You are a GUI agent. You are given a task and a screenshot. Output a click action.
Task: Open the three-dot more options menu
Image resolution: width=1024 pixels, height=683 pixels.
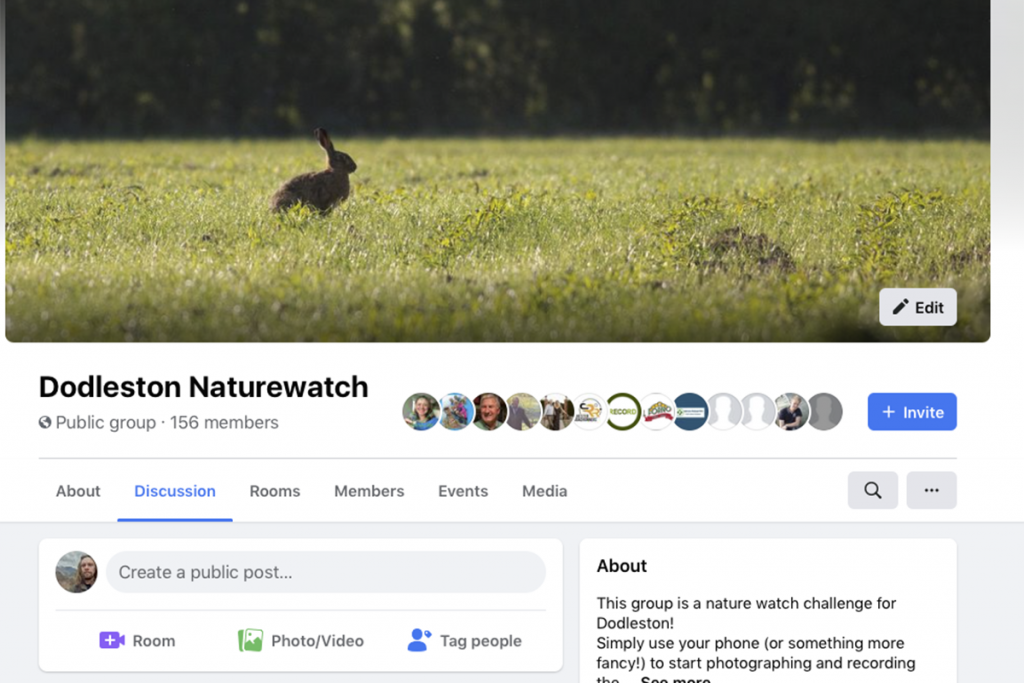tap(931, 491)
